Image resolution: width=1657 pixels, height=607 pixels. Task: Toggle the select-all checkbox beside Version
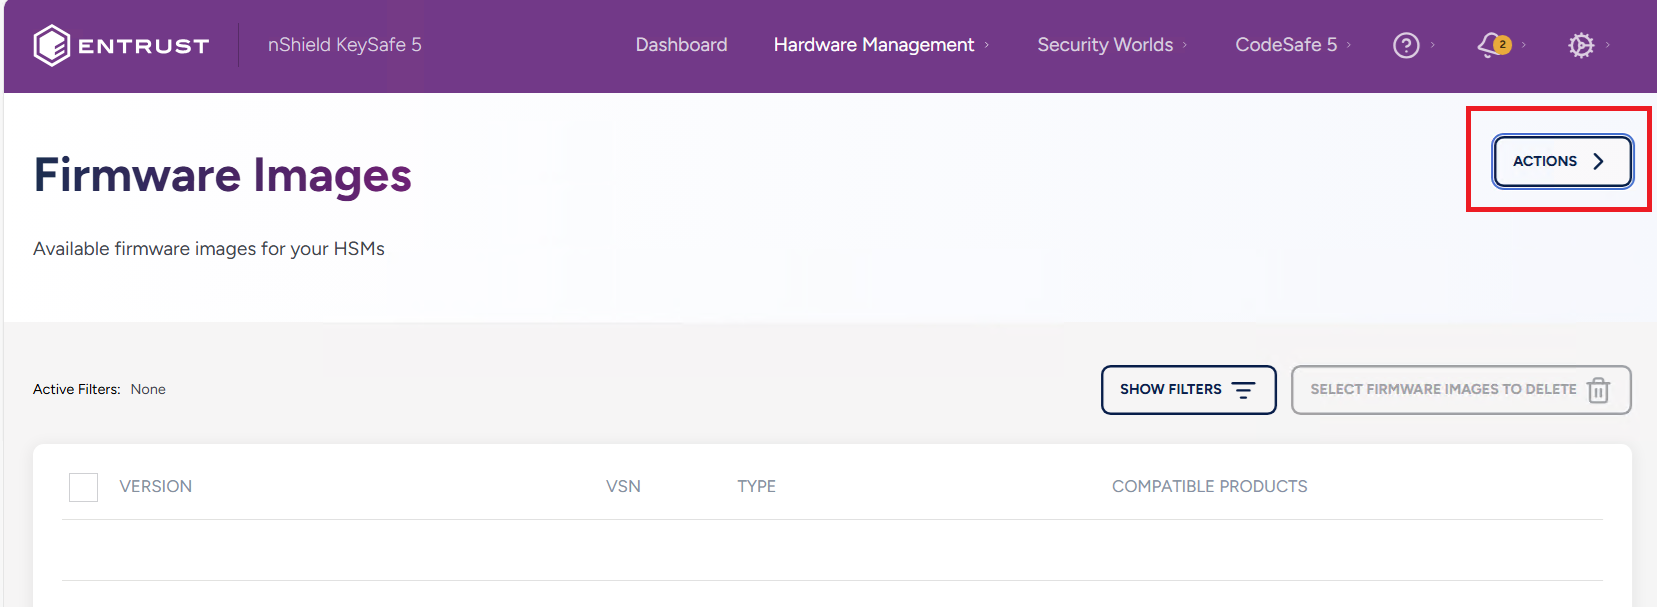click(83, 487)
